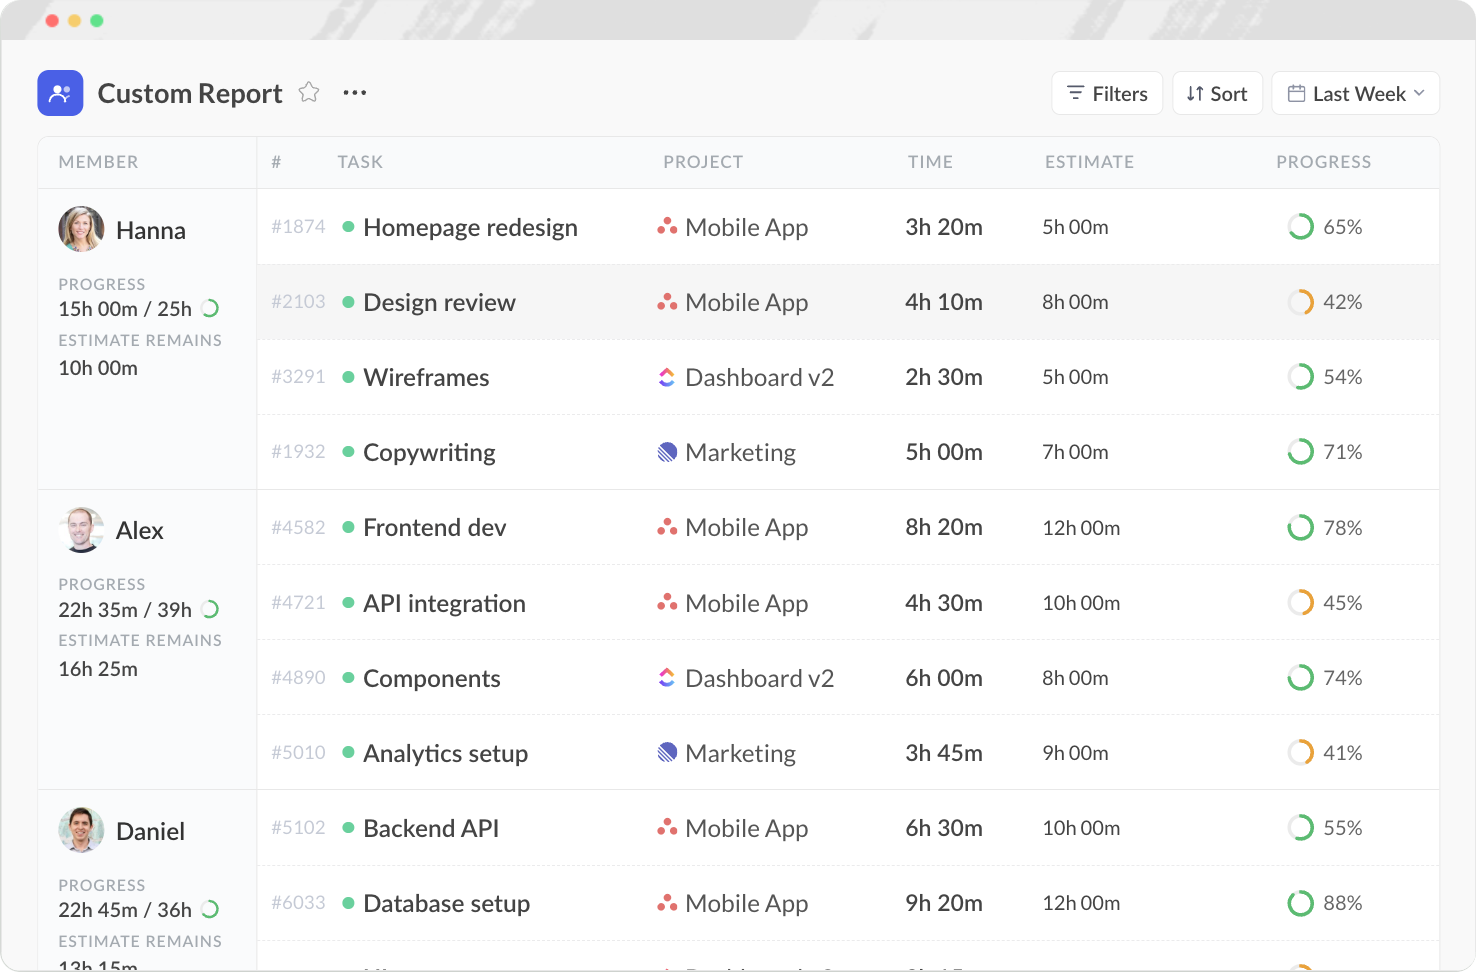Click the 71% progress ring for Copywriting

click(x=1300, y=452)
